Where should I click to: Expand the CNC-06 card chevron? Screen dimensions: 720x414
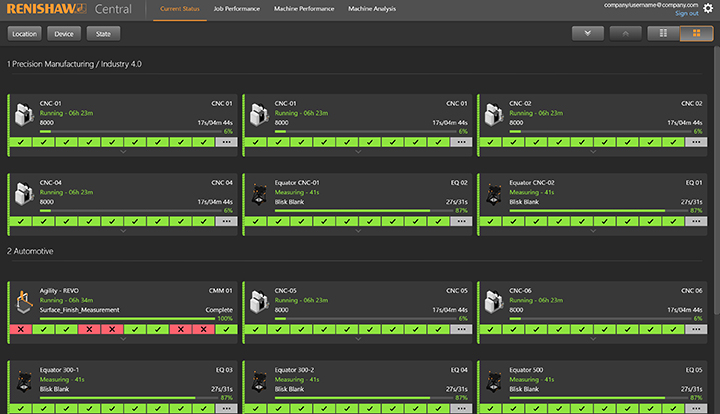593,339
